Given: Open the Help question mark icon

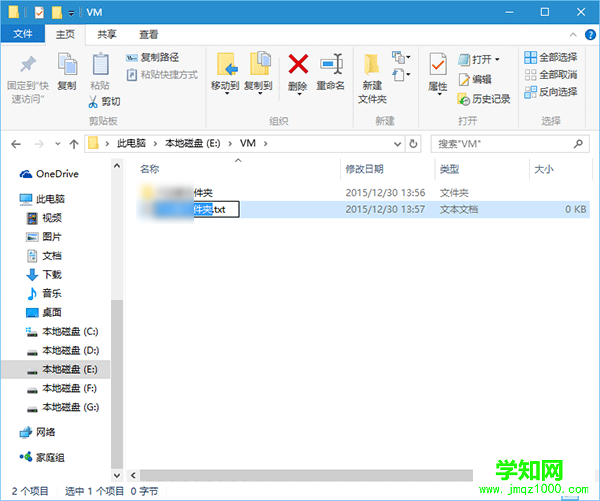Looking at the screenshot, I should coord(590,35).
